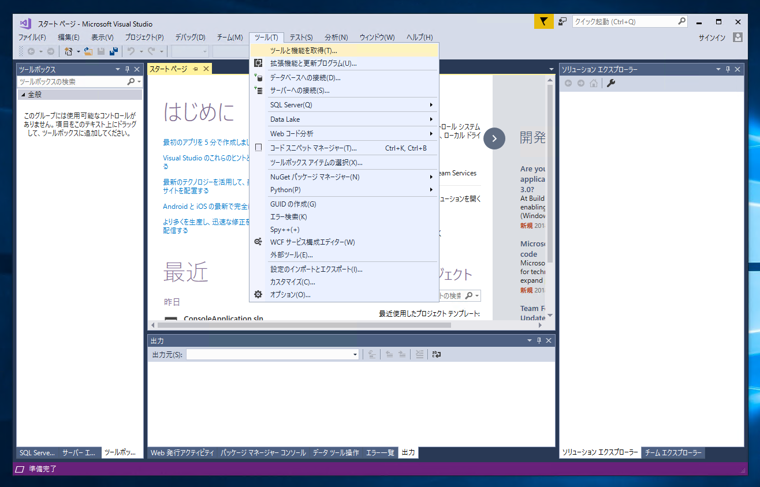760x487 pixels.
Task: Click the clear all icon in Output panel
Action: (x=419, y=355)
